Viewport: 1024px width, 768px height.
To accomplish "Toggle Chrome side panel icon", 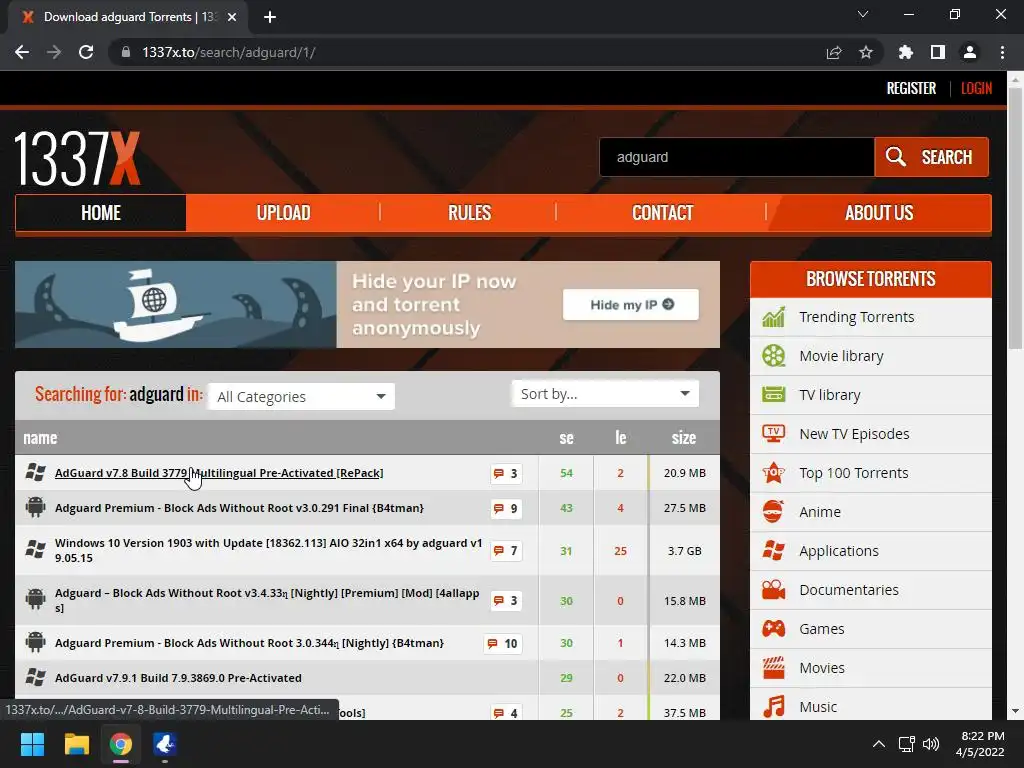I will 938,52.
